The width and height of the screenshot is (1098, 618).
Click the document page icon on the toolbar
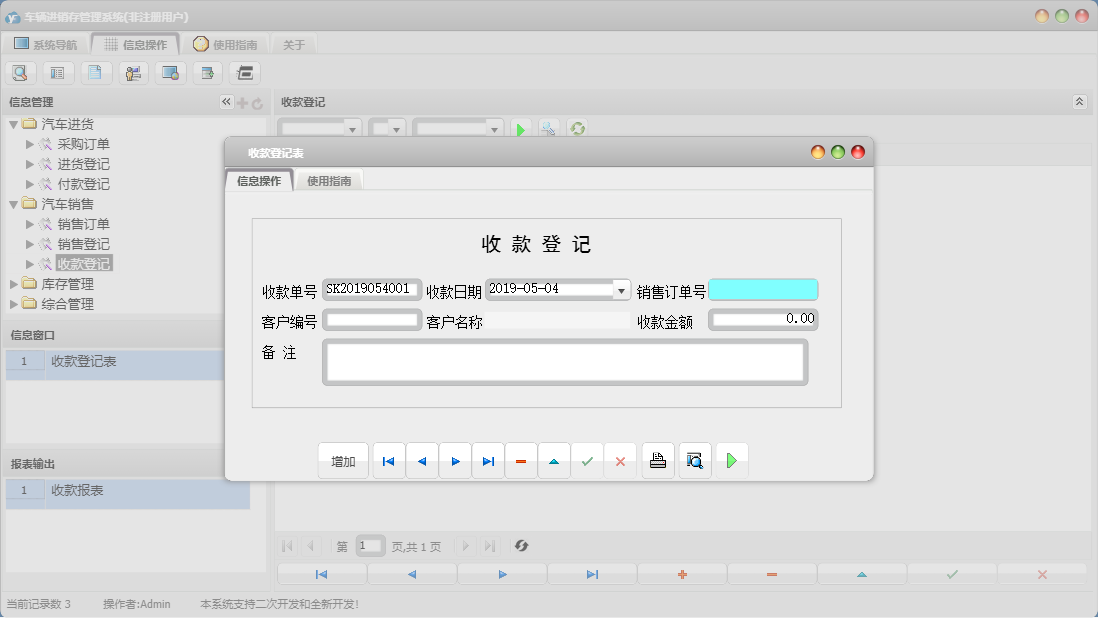click(x=96, y=72)
